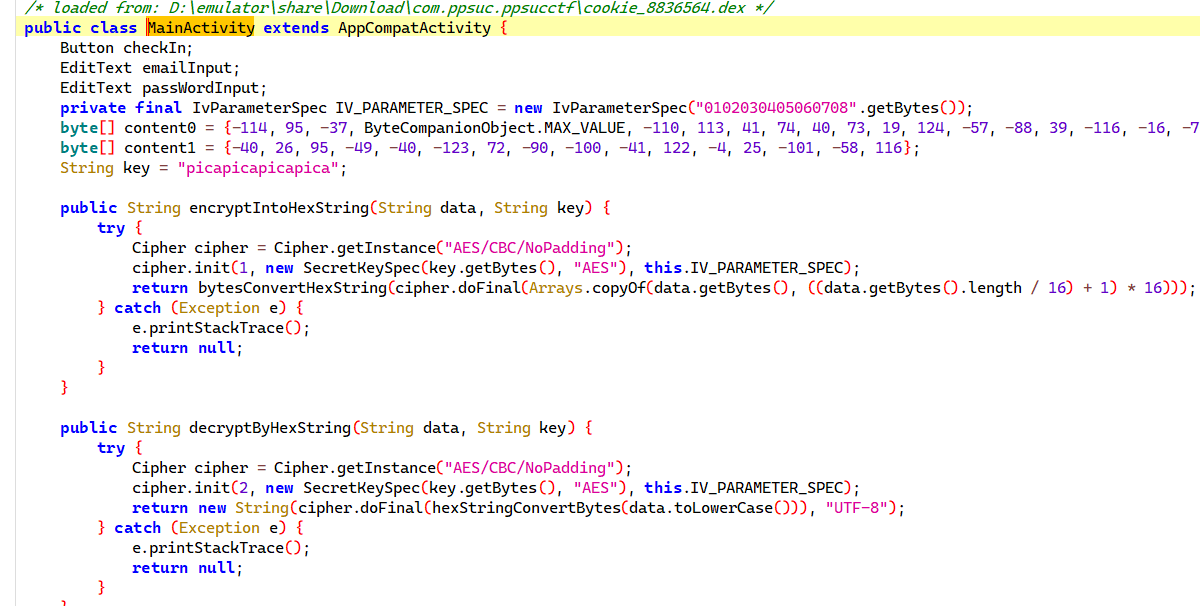Open the AppCompatActivity superclass reference

[x=414, y=28]
